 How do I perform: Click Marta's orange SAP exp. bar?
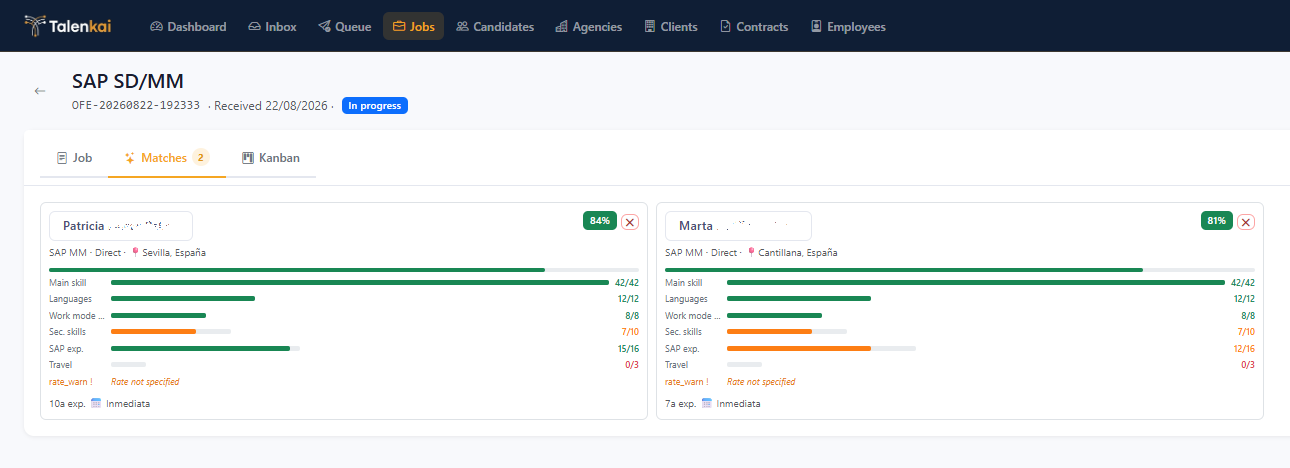pyautogui.click(x=799, y=348)
